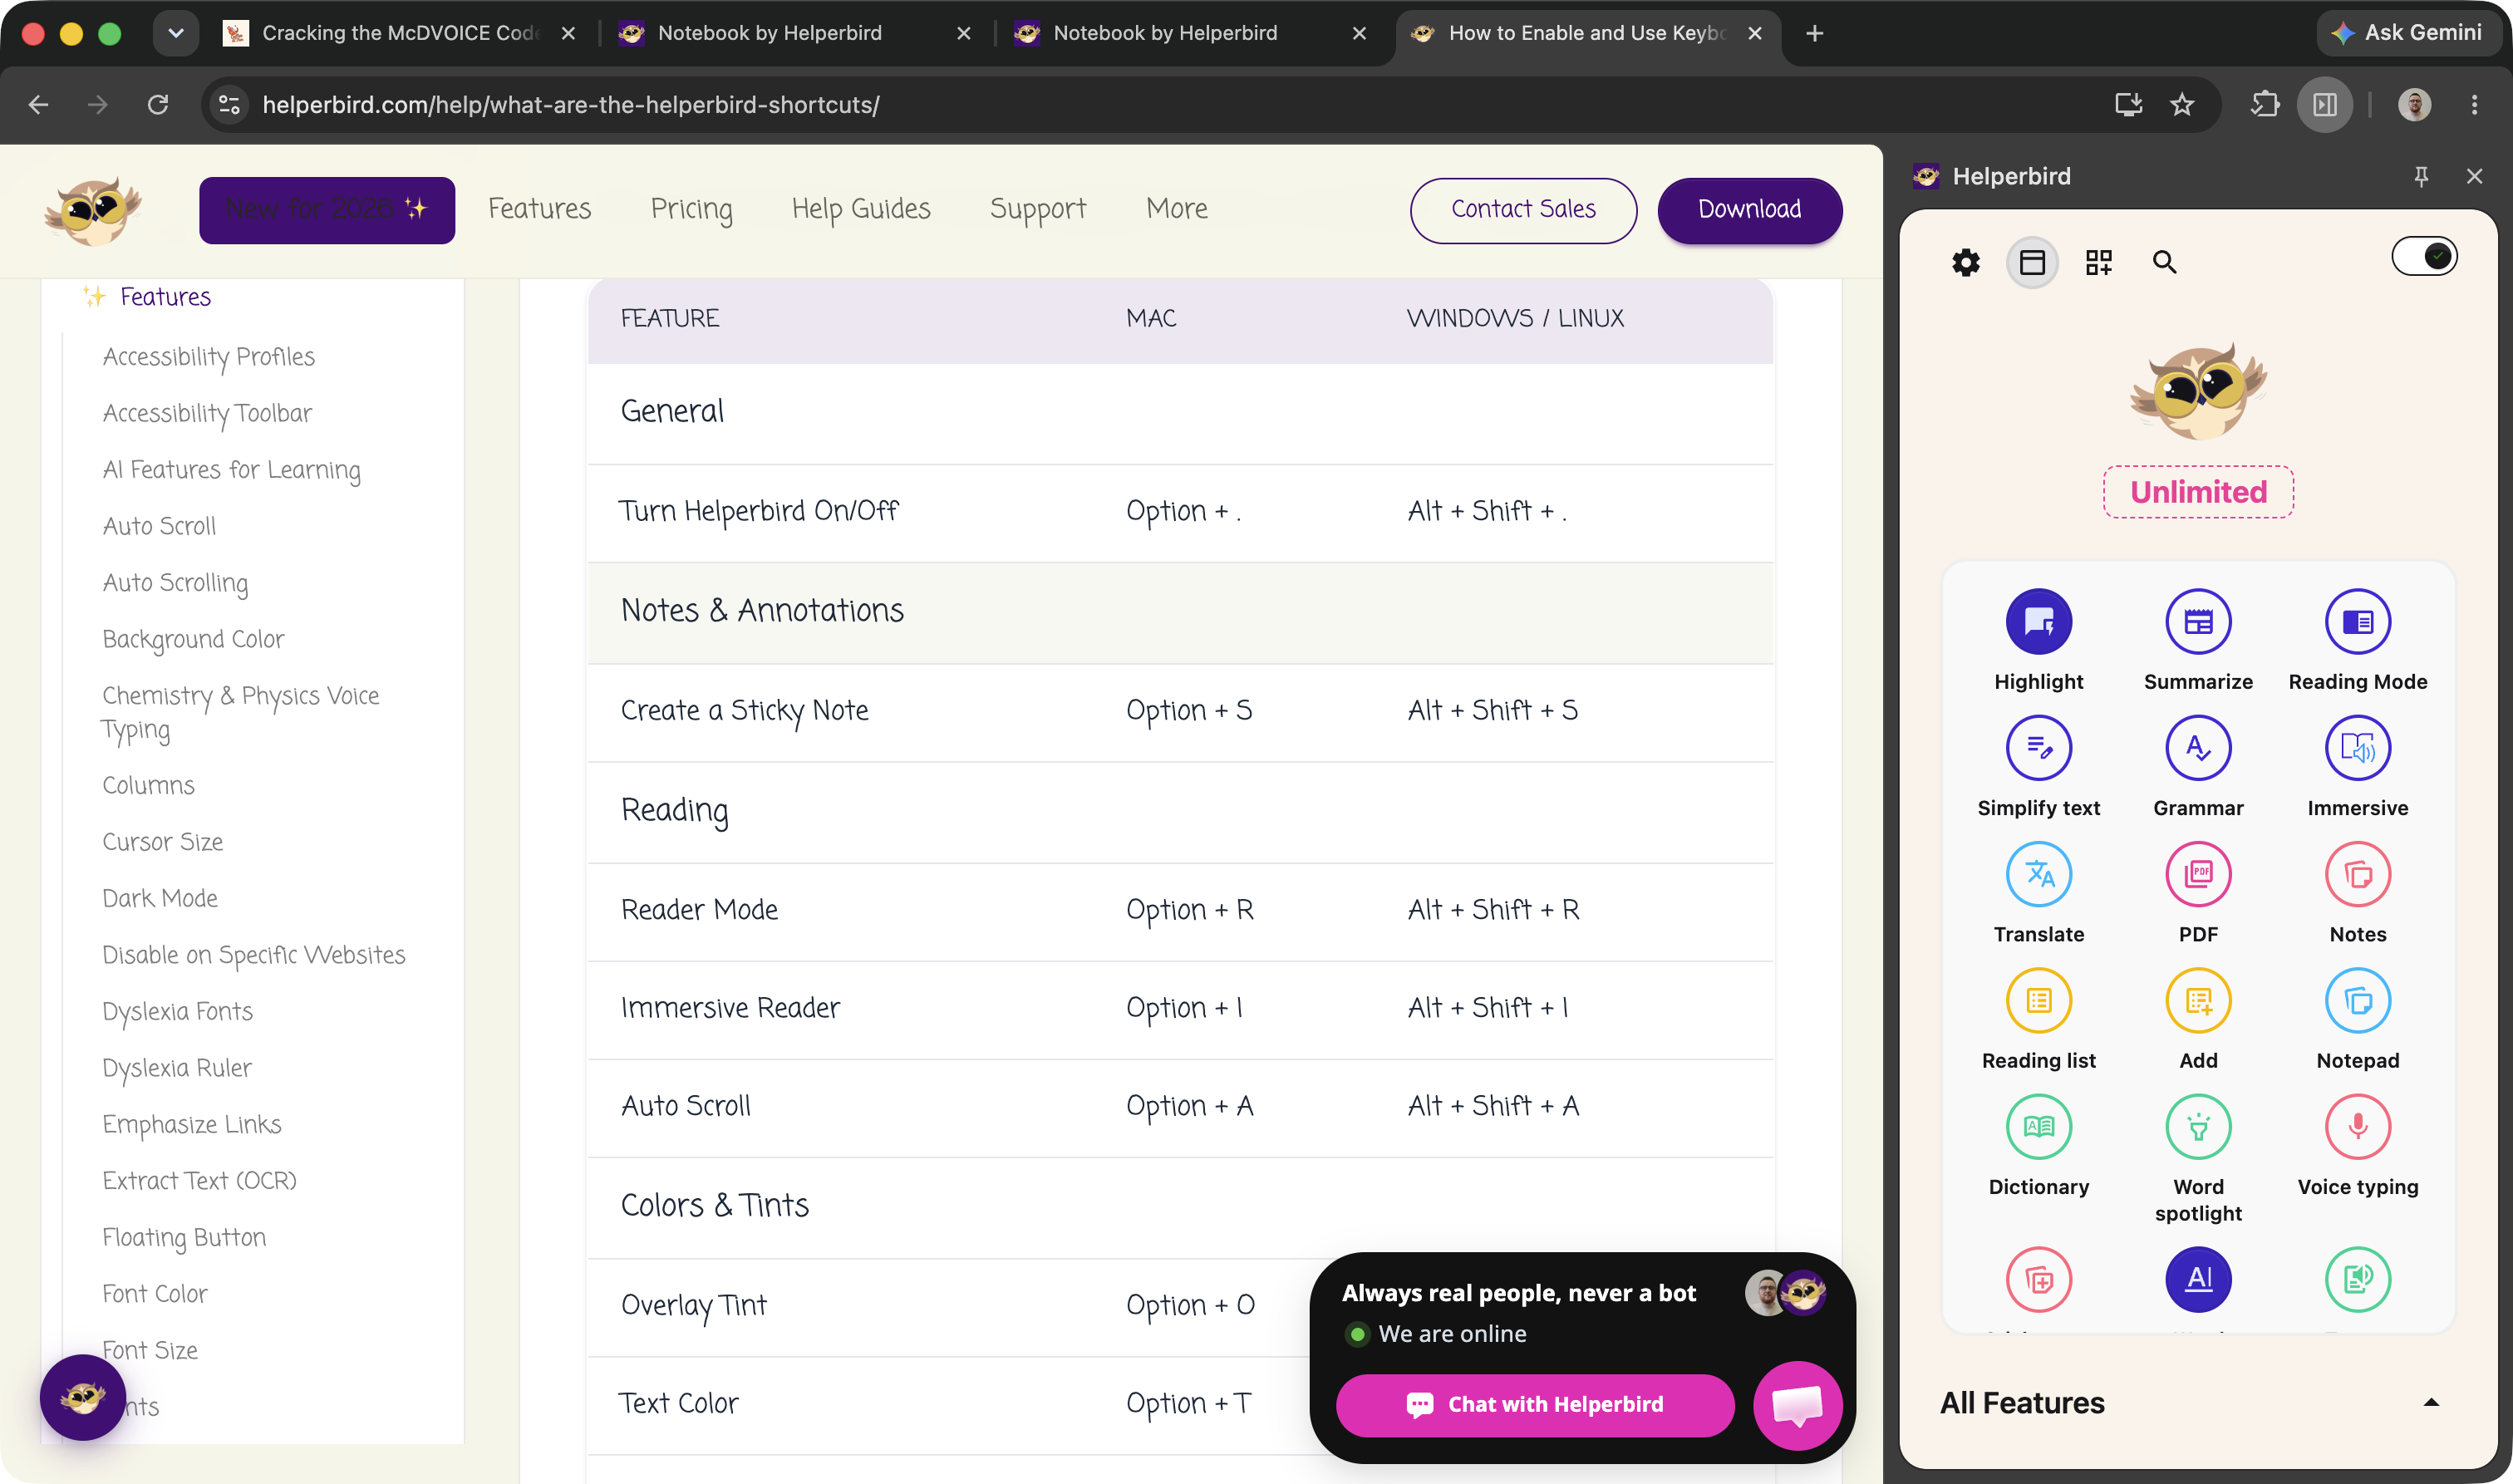This screenshot has width=2513, height=1484.
Task: View site information for helperbird.com
Action: pos(229,104)
